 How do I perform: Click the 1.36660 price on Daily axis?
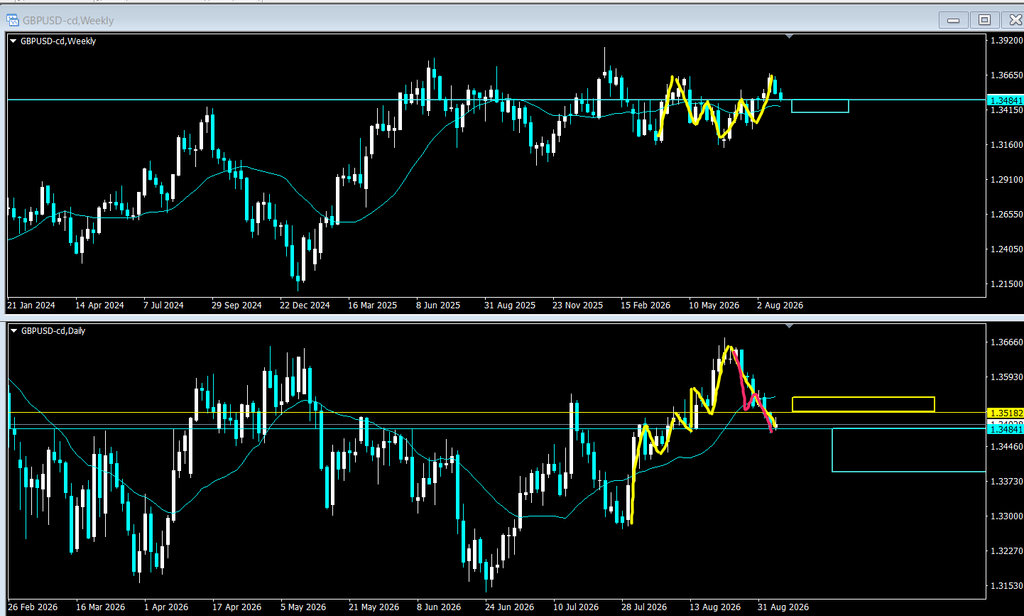point(1006,342)
